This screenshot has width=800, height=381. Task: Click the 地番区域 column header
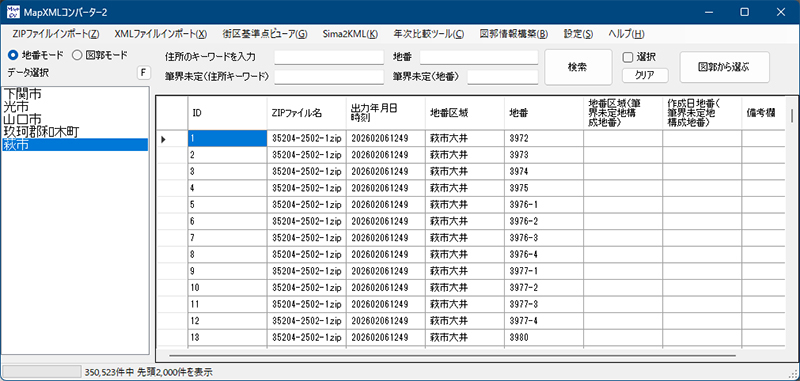click(x=464, y=113)
